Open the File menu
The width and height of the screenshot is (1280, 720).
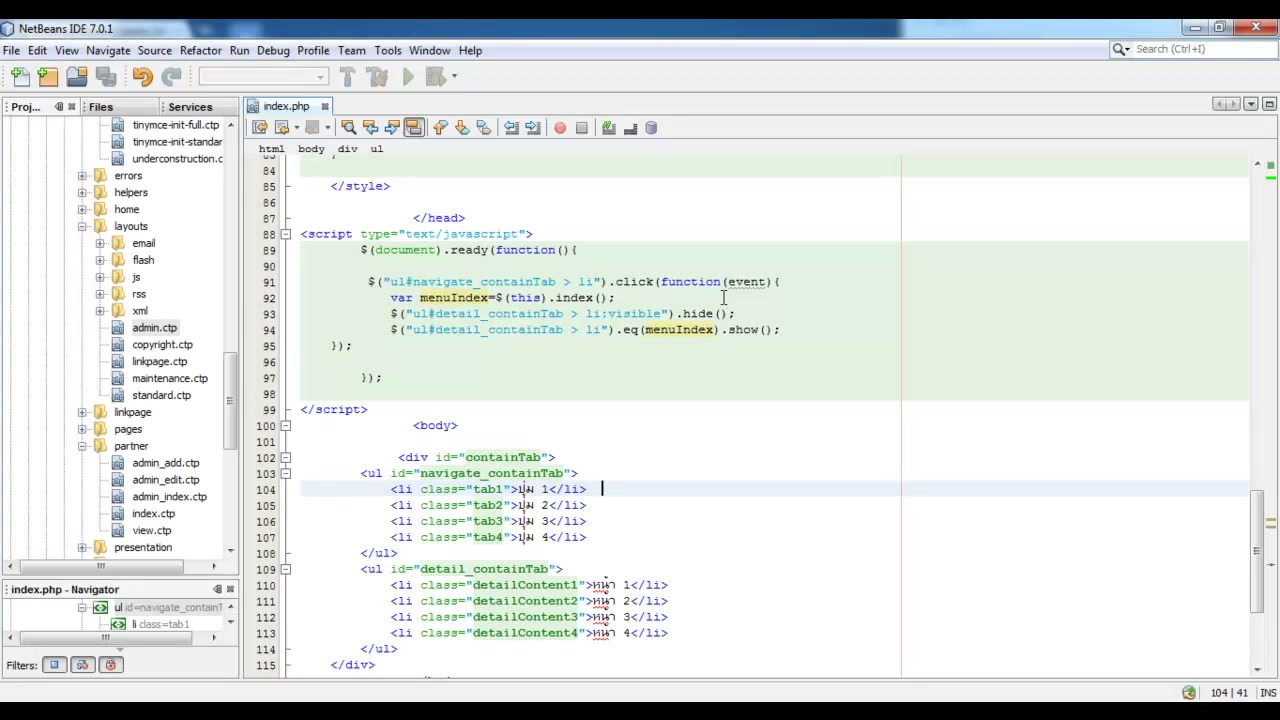(x=11, y=50)
